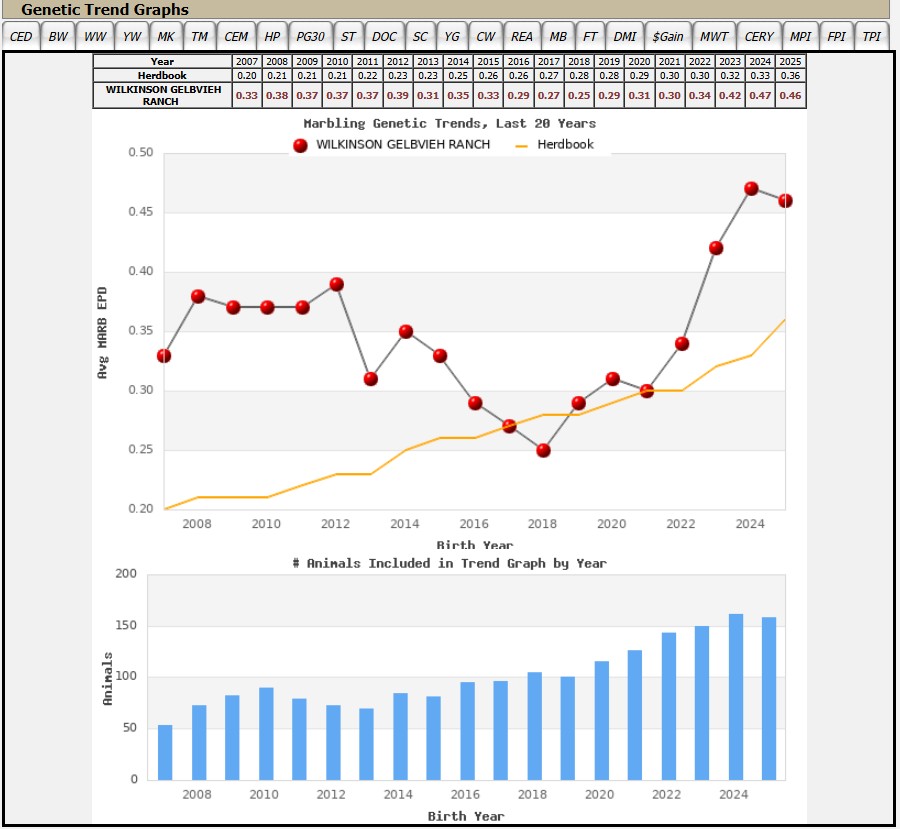Click the 2018 ranch value 0.25 cell
This screenshot has height=829, width=900.
point(579,95)
